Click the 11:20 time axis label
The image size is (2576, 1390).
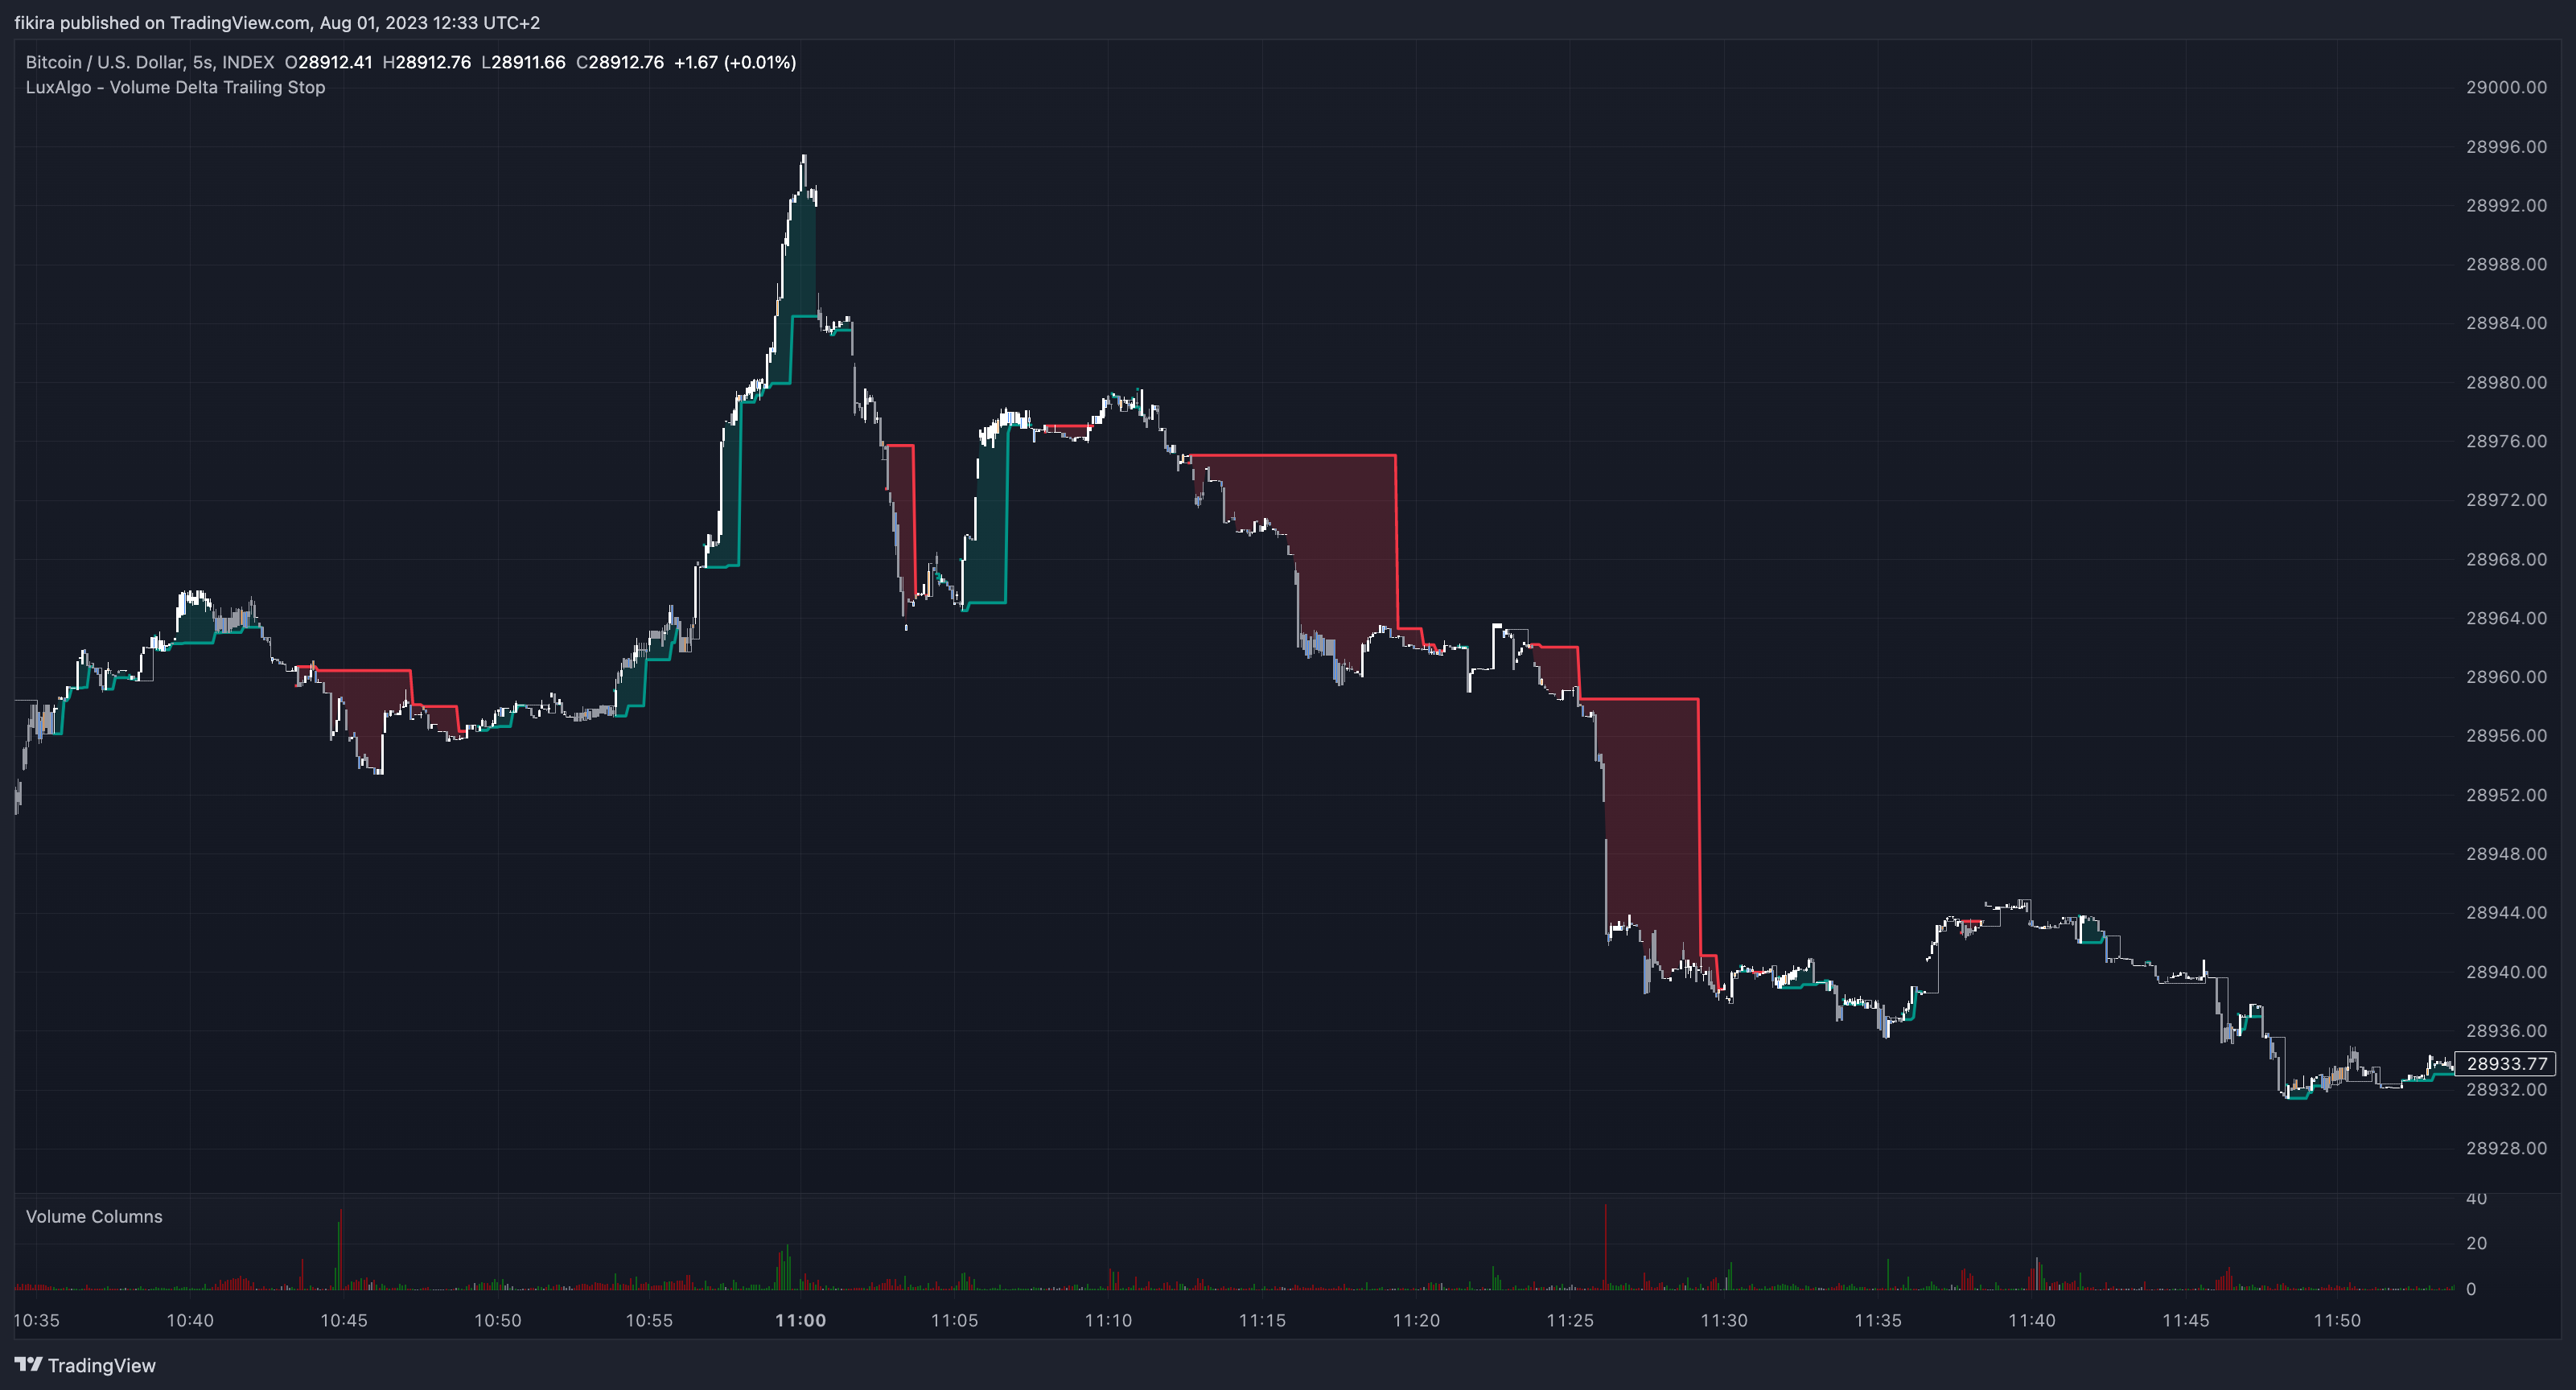(x=1417, y=1320)
